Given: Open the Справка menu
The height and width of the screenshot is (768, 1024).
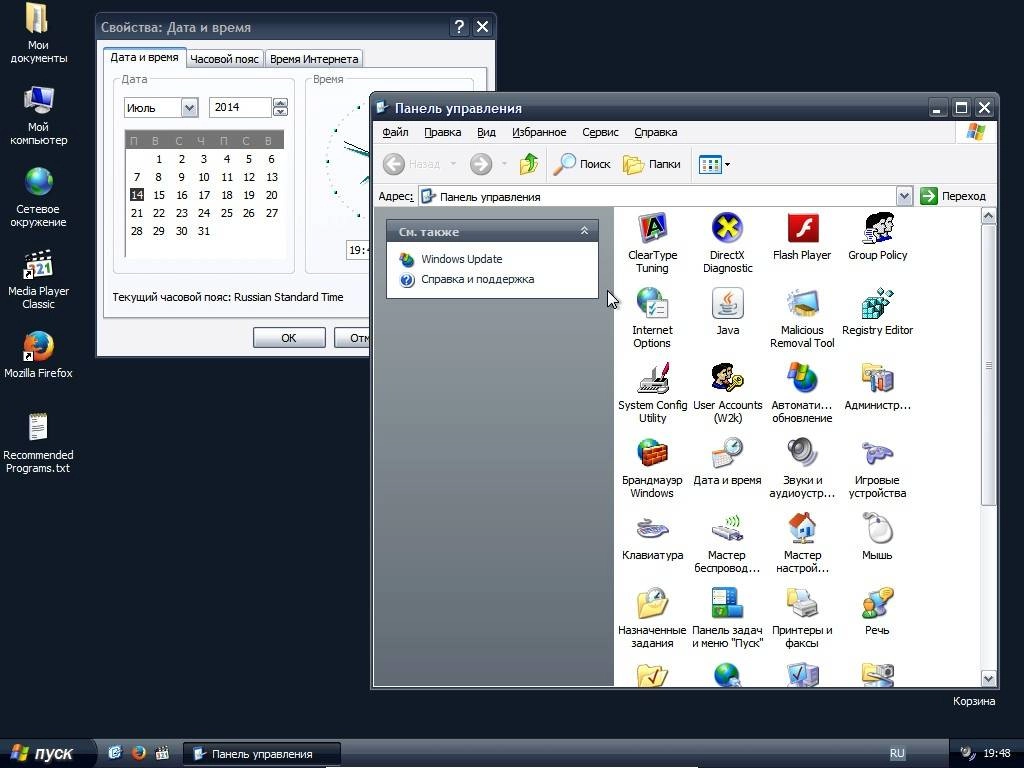Looking at the screenshot, I should [655, 132].
